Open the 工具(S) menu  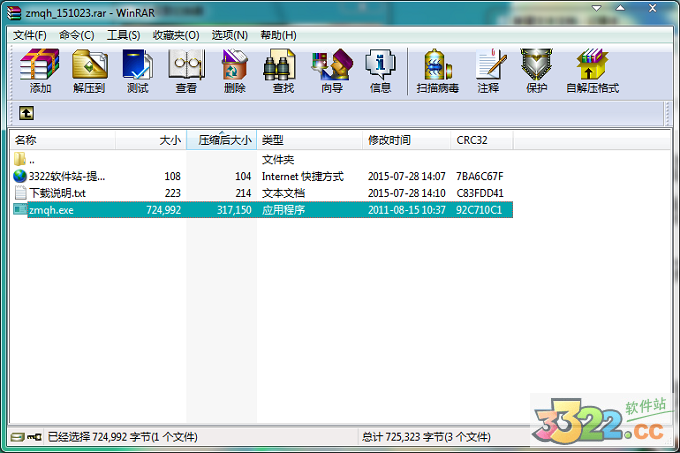coord(124,35)
